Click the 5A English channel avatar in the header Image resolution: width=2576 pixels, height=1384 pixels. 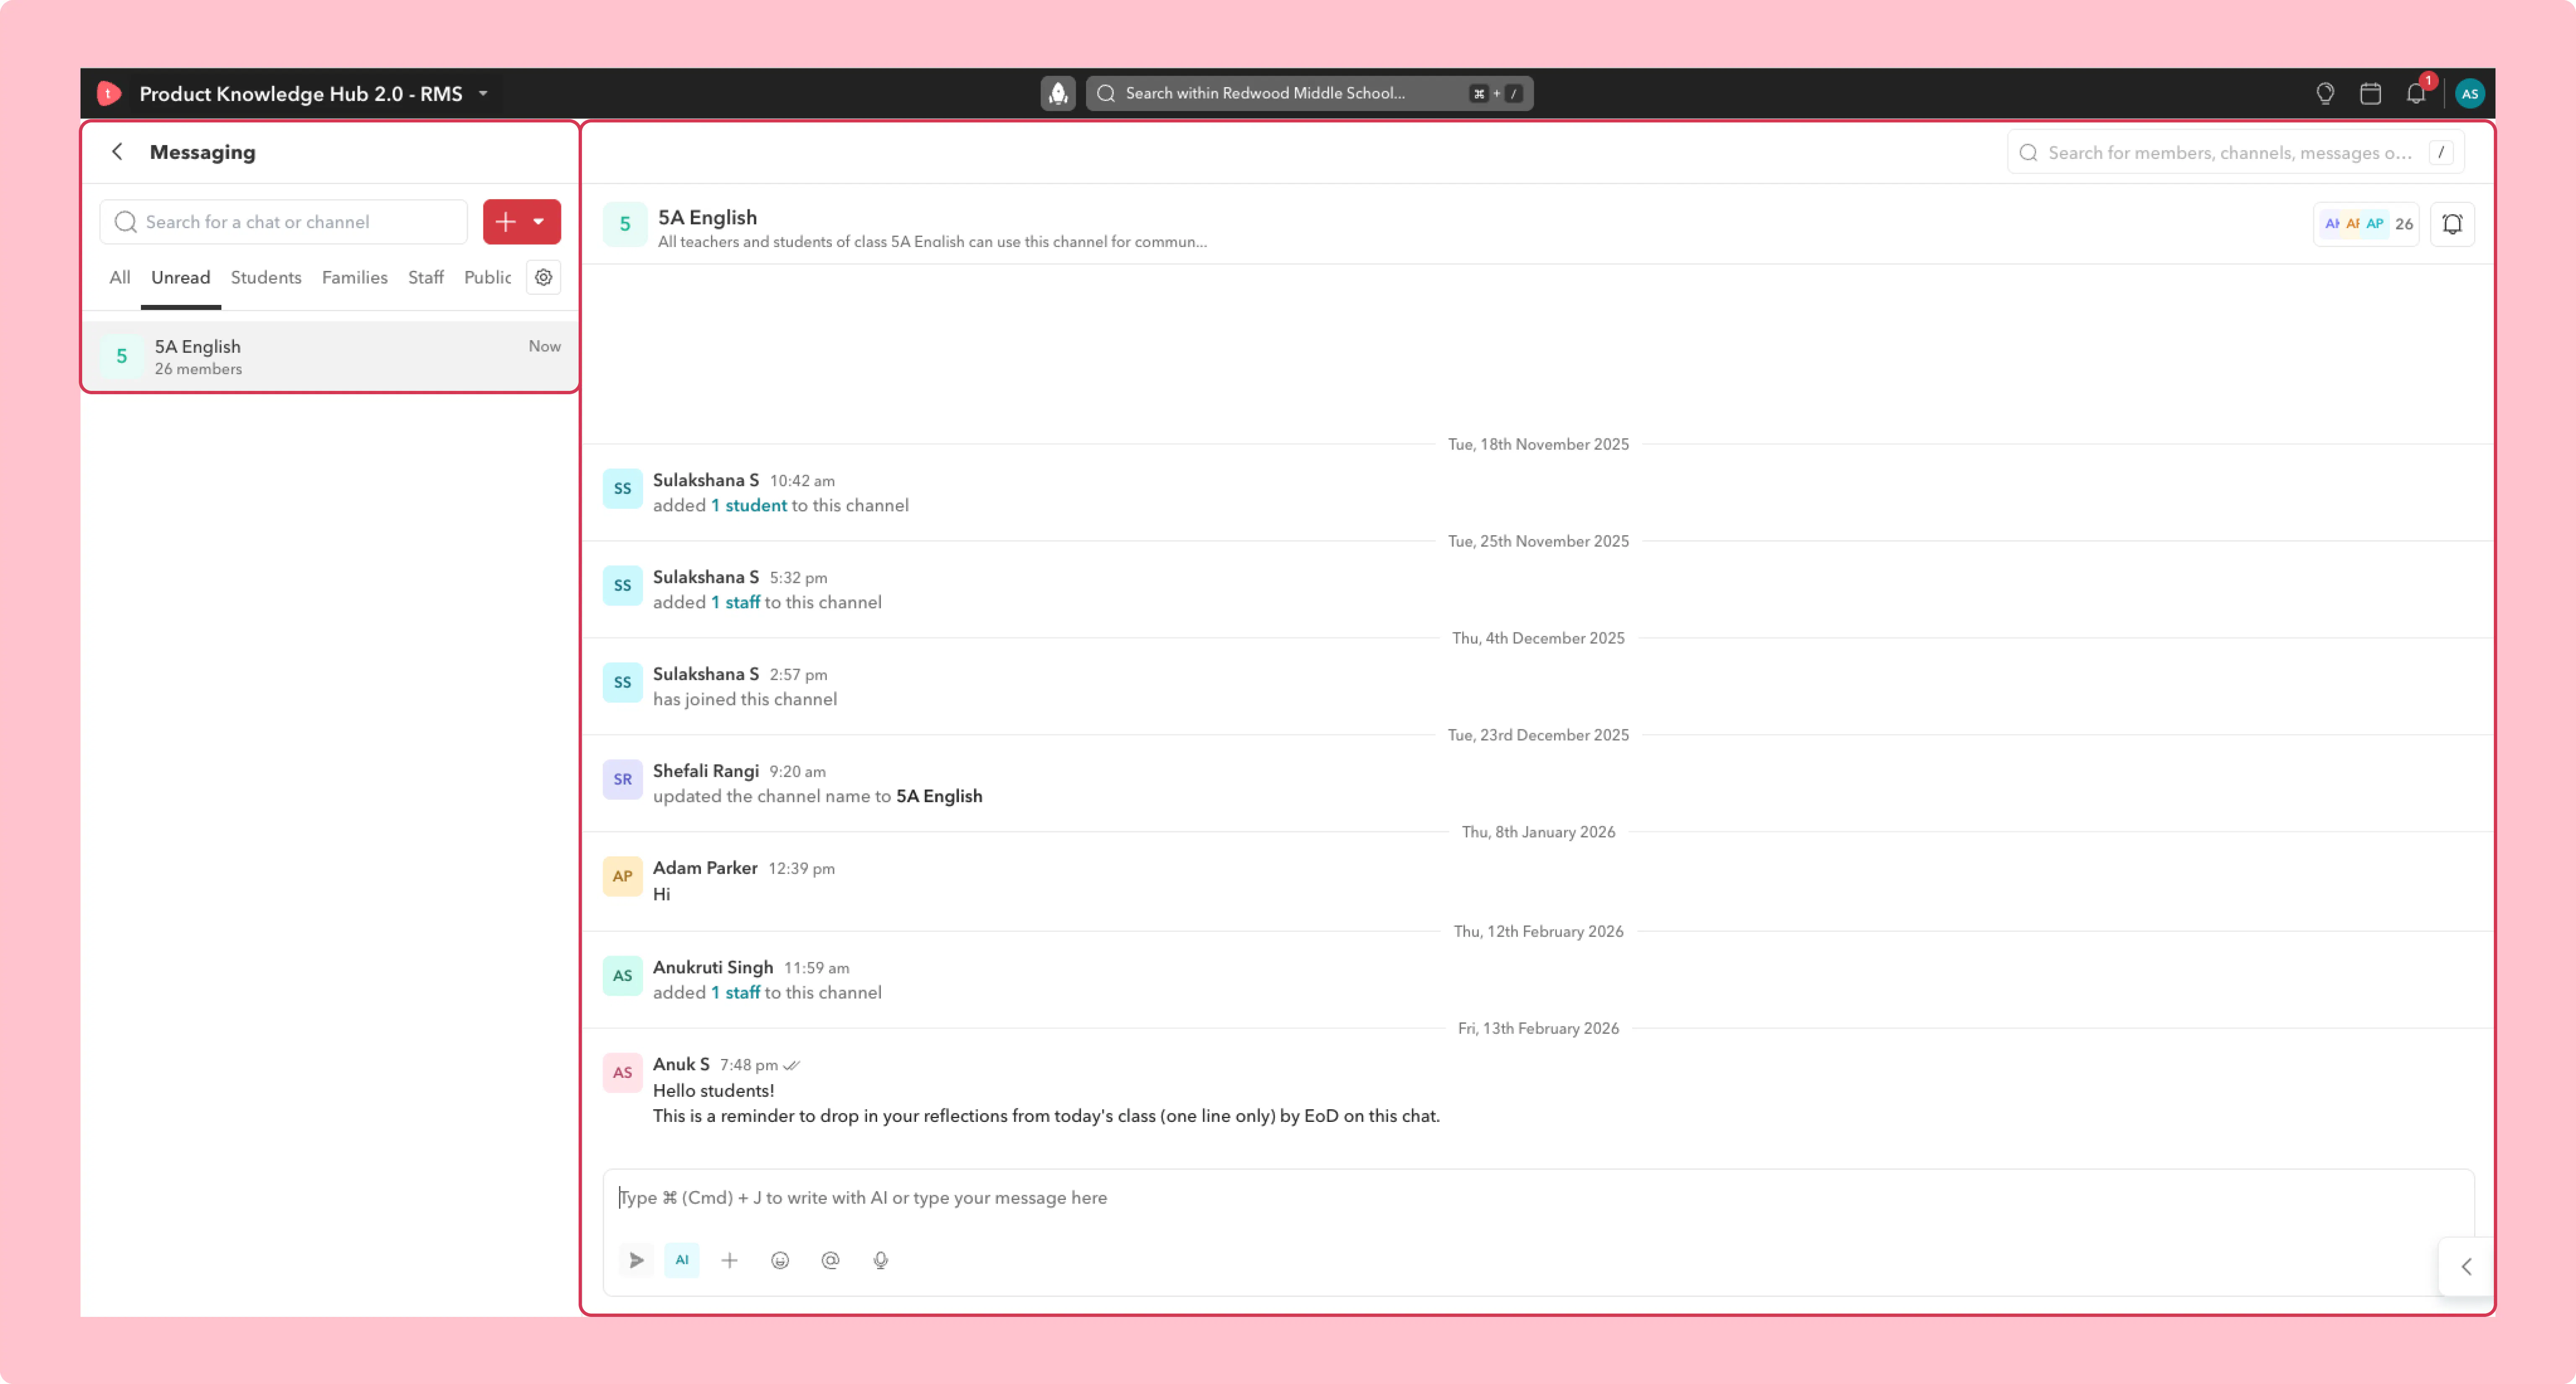pos(625,224)
